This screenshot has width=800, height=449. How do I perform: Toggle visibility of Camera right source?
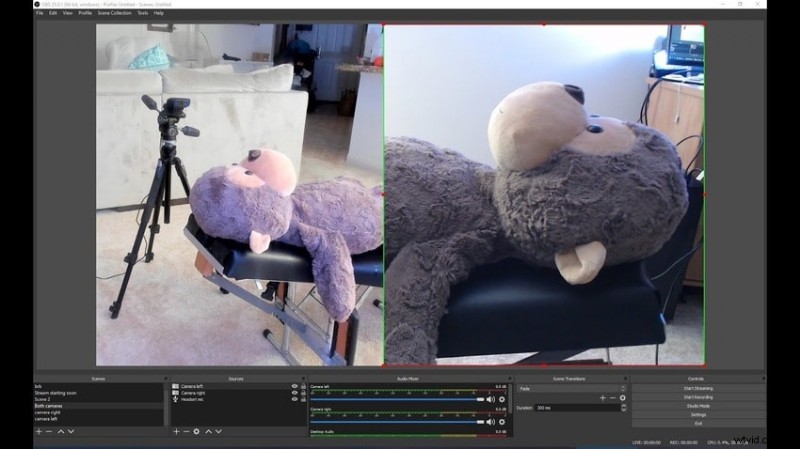coord(294,393)
